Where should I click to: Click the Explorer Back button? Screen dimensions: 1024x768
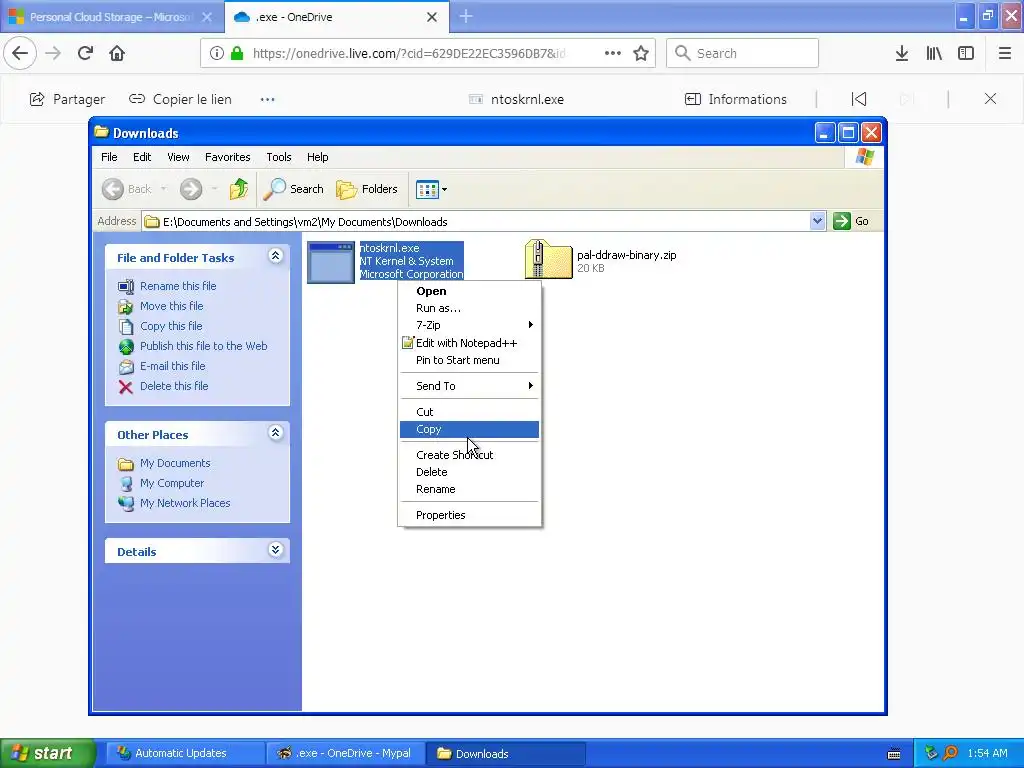tap(127, 189)
